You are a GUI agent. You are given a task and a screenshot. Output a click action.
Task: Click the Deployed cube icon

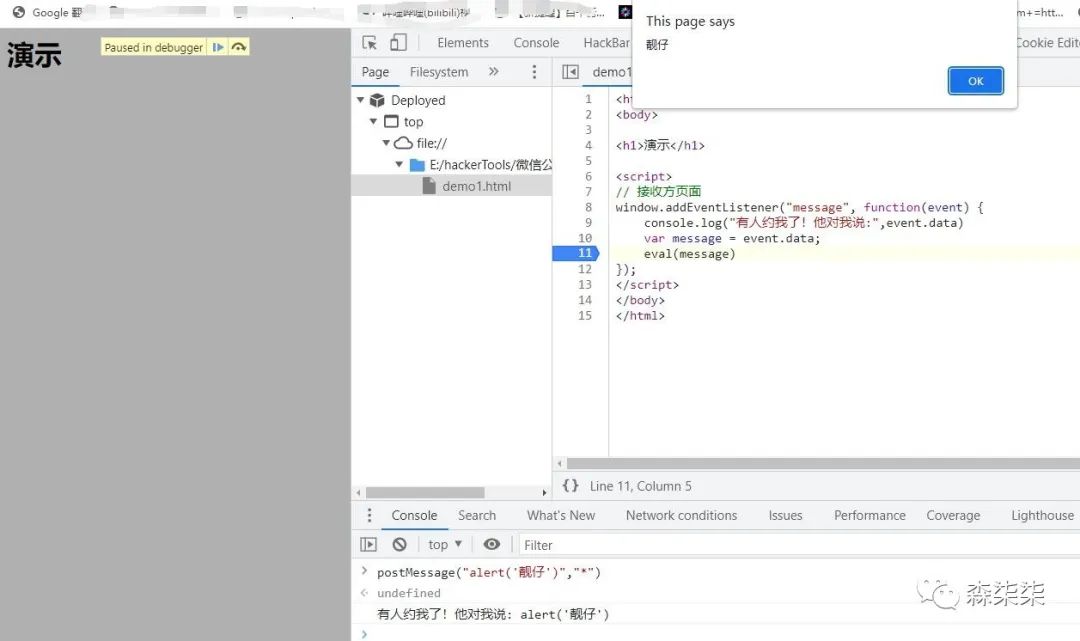[x=377, y=101]
